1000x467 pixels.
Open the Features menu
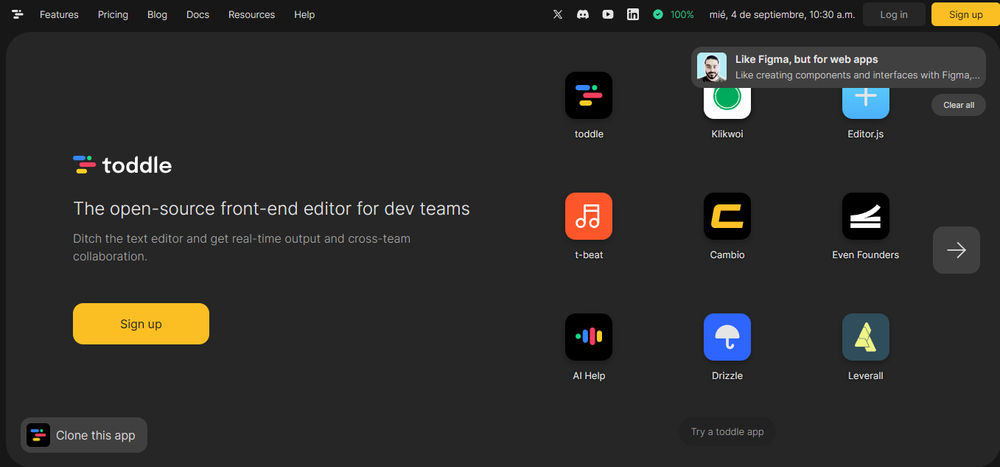click(x=59, y=14)
